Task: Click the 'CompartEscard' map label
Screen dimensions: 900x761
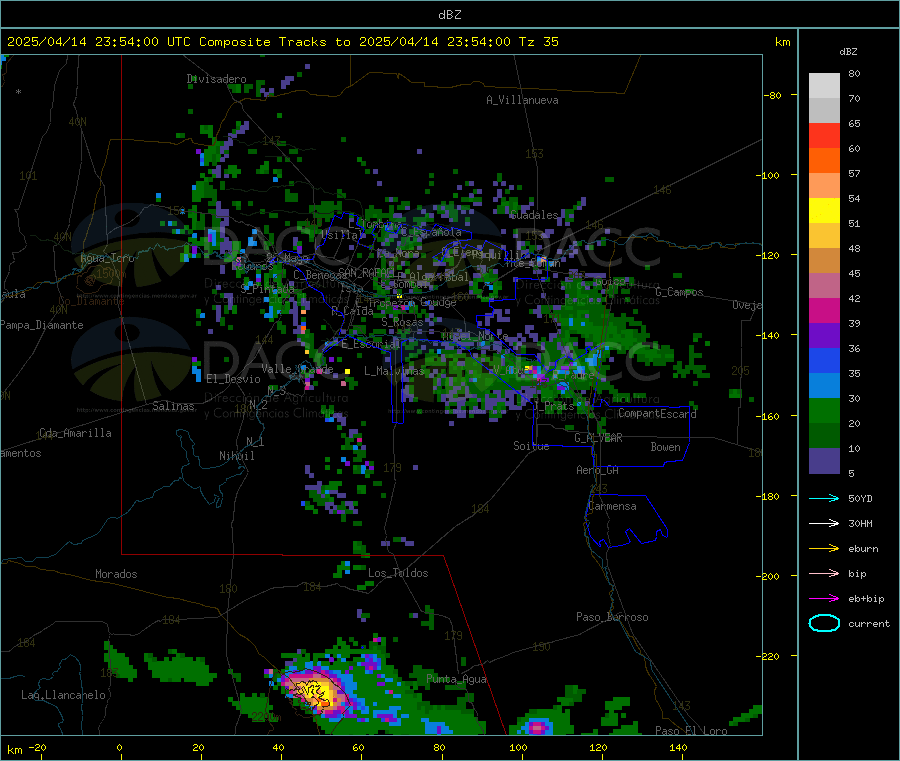Action: (x=657, y=413)
